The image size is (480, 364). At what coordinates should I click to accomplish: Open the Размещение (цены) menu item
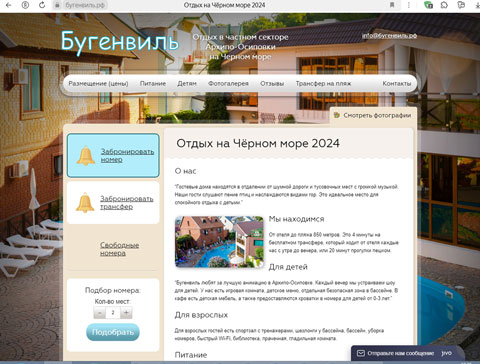(98, 83)
